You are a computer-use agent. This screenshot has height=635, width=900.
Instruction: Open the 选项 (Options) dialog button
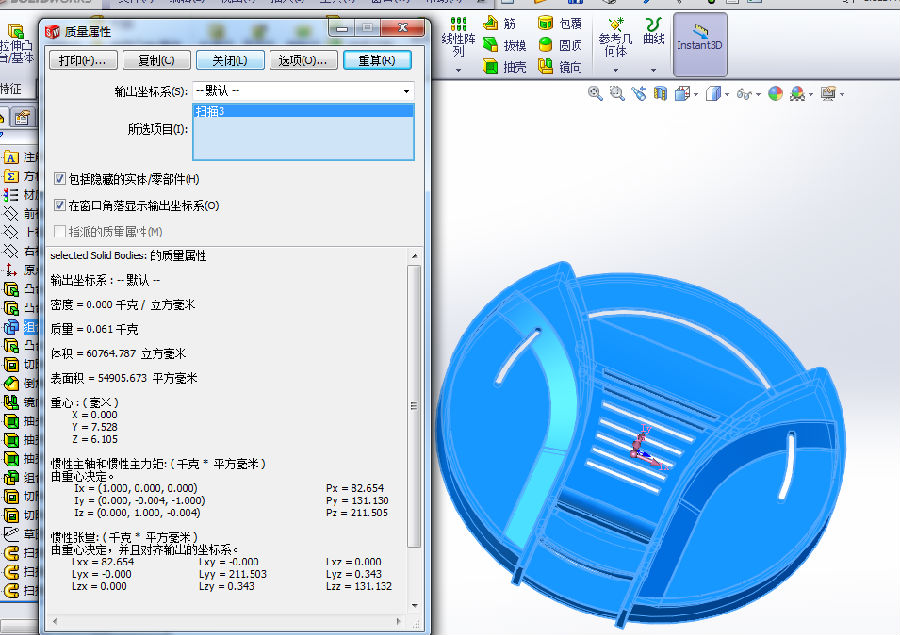pos(302,61)
